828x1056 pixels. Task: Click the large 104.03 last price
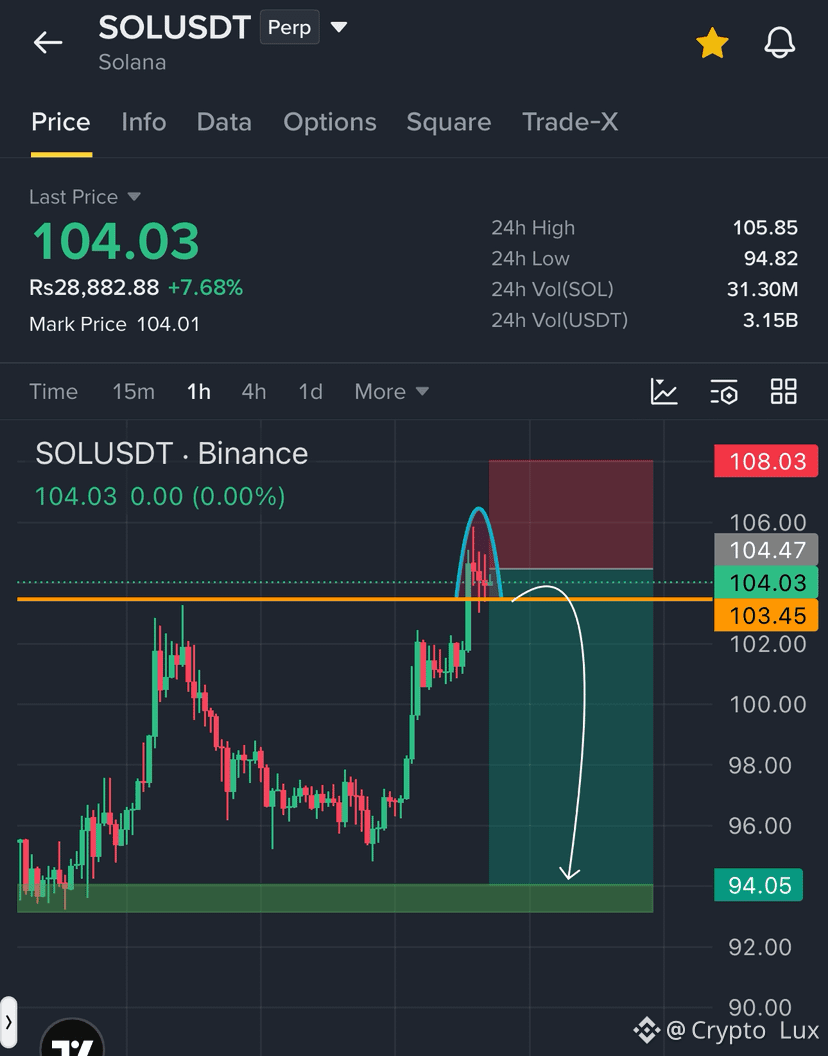(116, 240)
